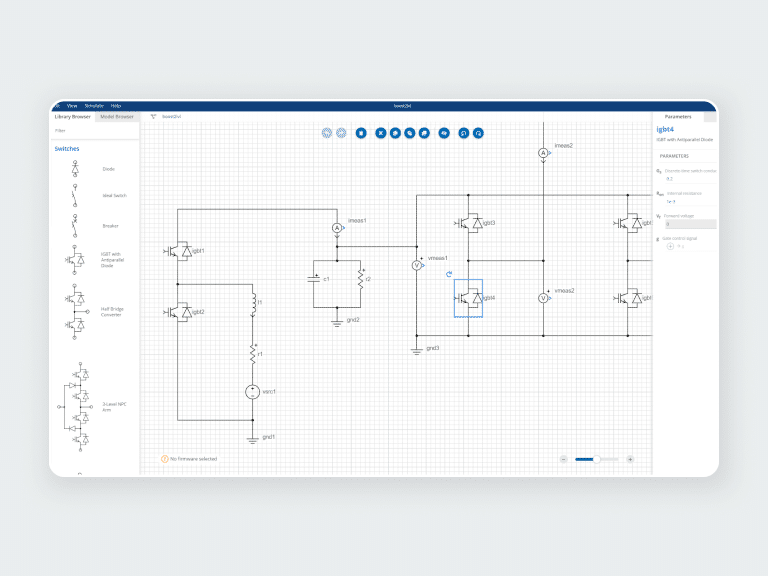Click the Switches category heading
This screenshot has height=576, width=768.
click(x=67, y=148)
